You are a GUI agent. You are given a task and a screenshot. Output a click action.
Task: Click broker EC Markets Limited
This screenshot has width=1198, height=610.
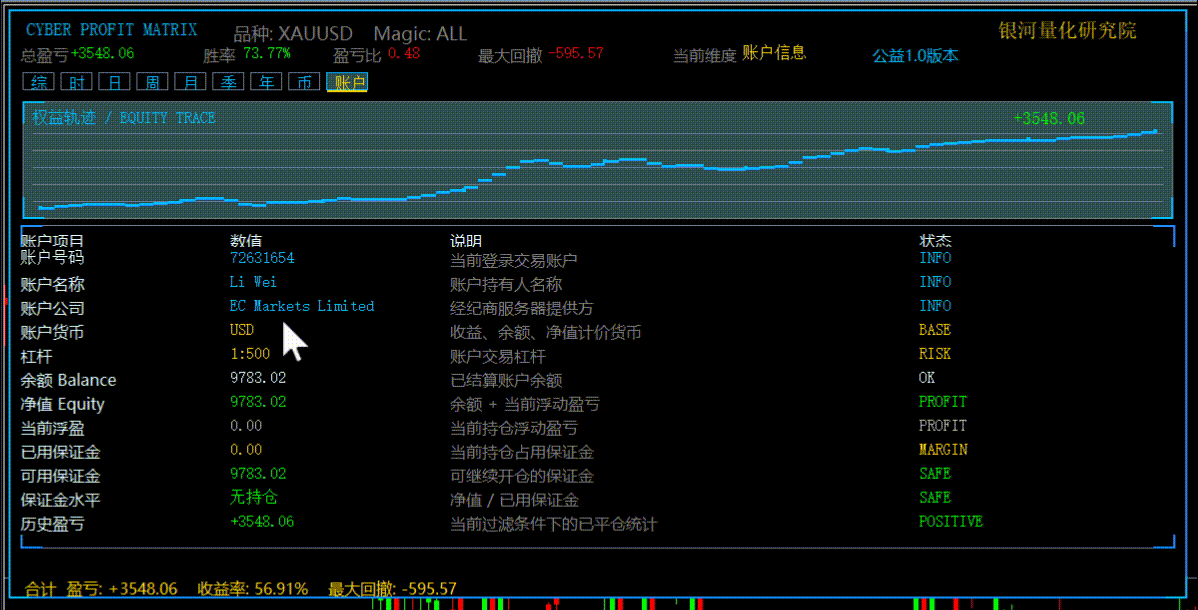302,306
